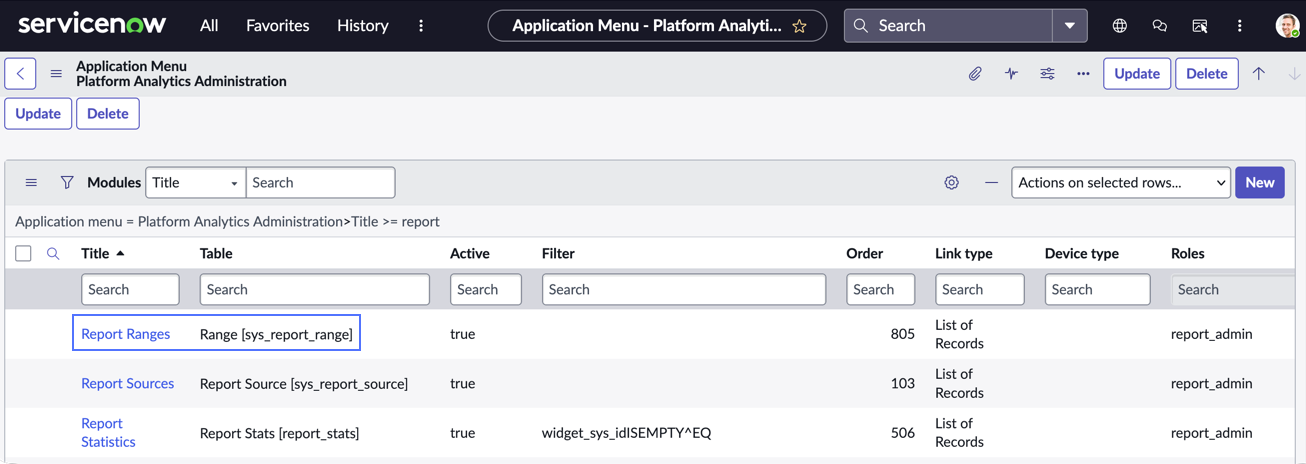Open the globe scope picker icon
Screen dimensions: 1306x464
coord(1119,26)
